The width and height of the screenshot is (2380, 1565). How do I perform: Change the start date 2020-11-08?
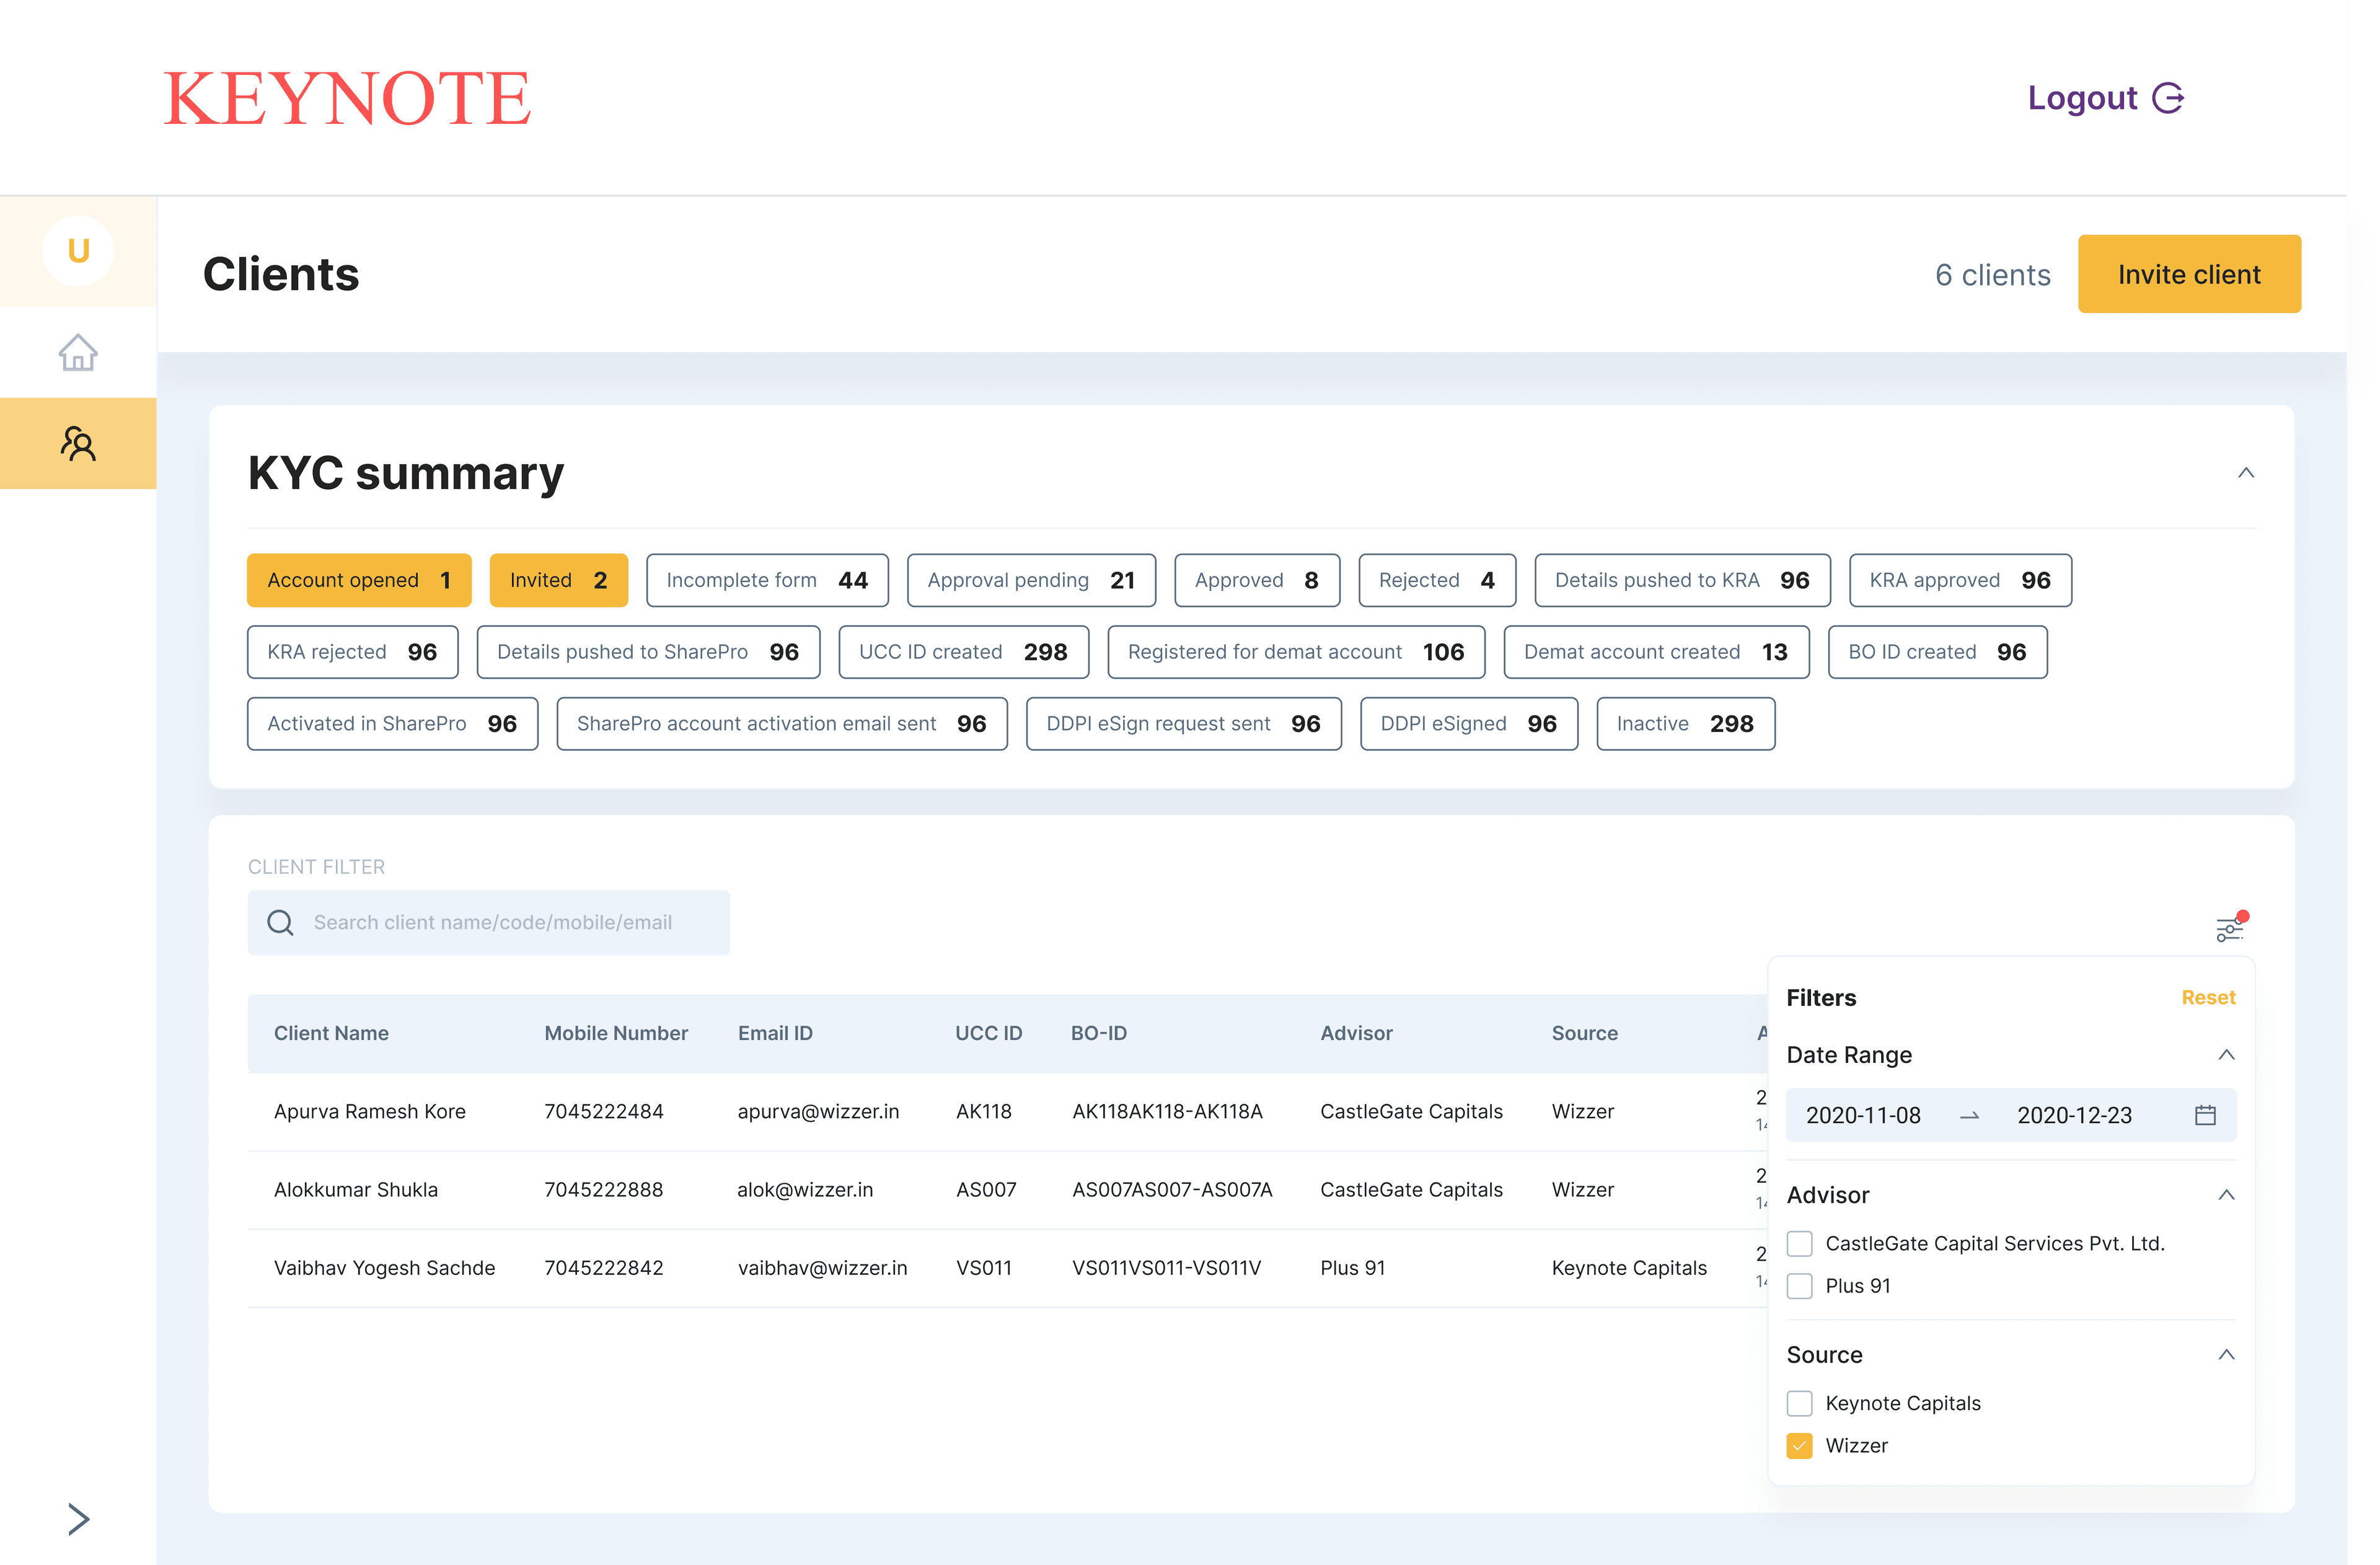pyautogui.click(x=1863, y=1114)
